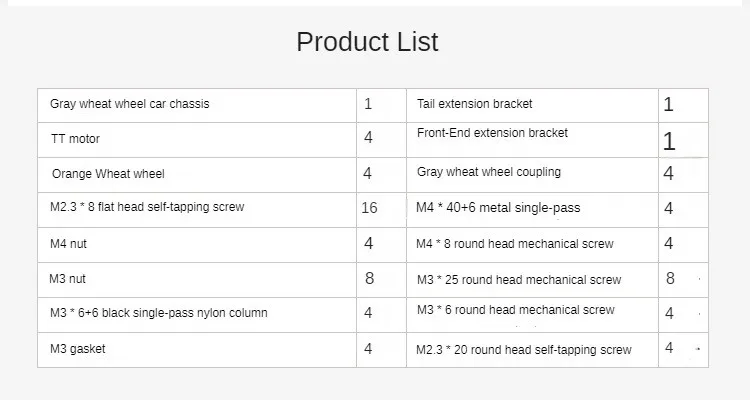Click M2.3 * 8 flat head self-tapping screw
The width and height of the screenshot is (750, 400).
click(147, 207)
